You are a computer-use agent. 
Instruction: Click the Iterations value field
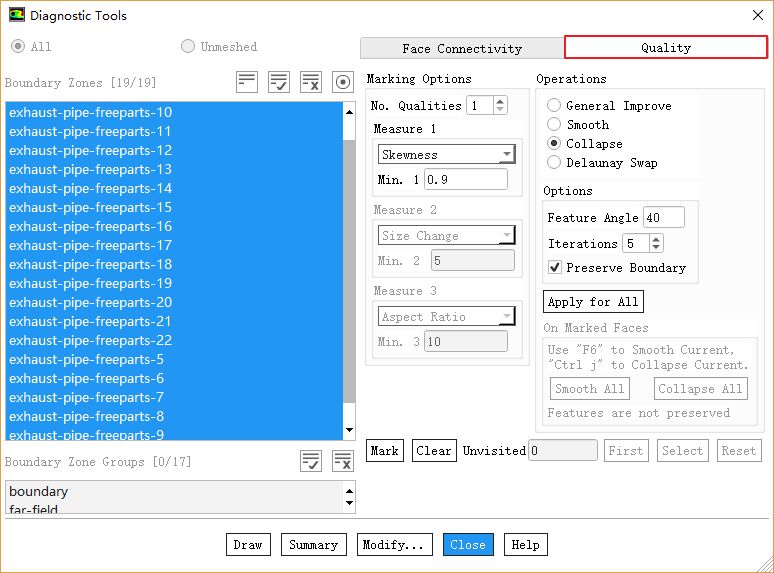tap(637, 243)
